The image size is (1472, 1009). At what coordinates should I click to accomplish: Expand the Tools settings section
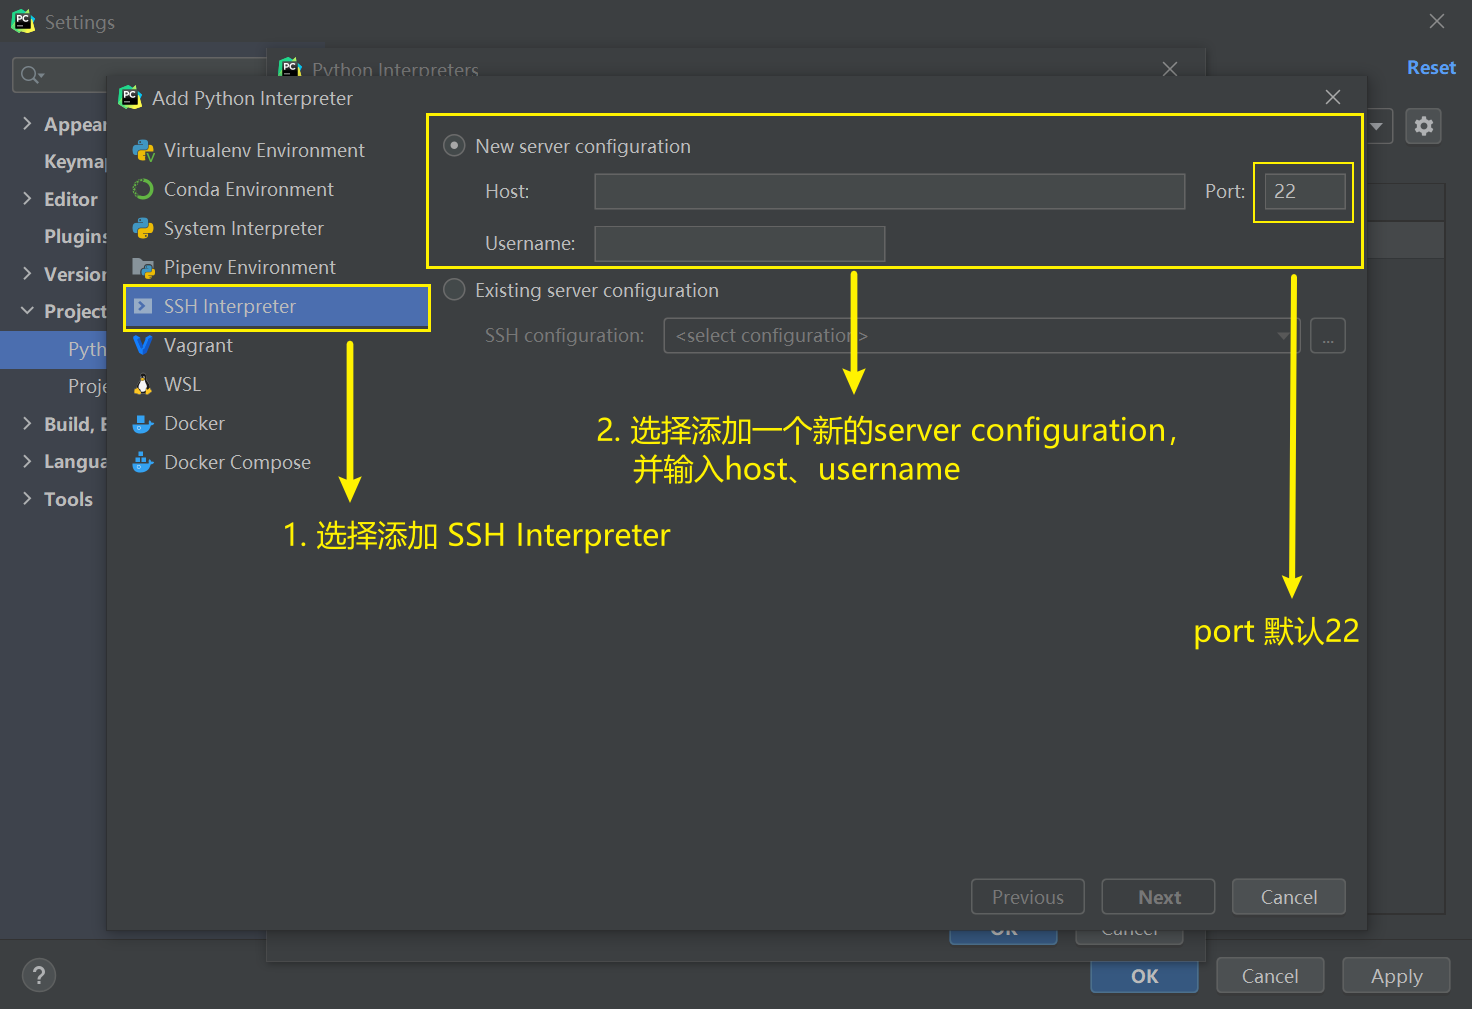pos(27,499)
